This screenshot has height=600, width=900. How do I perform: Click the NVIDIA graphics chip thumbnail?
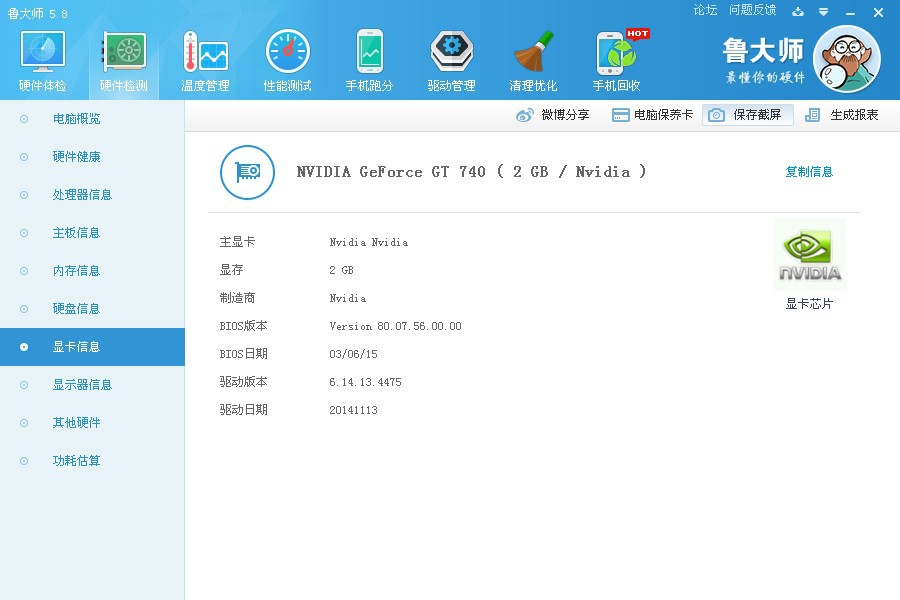pos(808,253)
